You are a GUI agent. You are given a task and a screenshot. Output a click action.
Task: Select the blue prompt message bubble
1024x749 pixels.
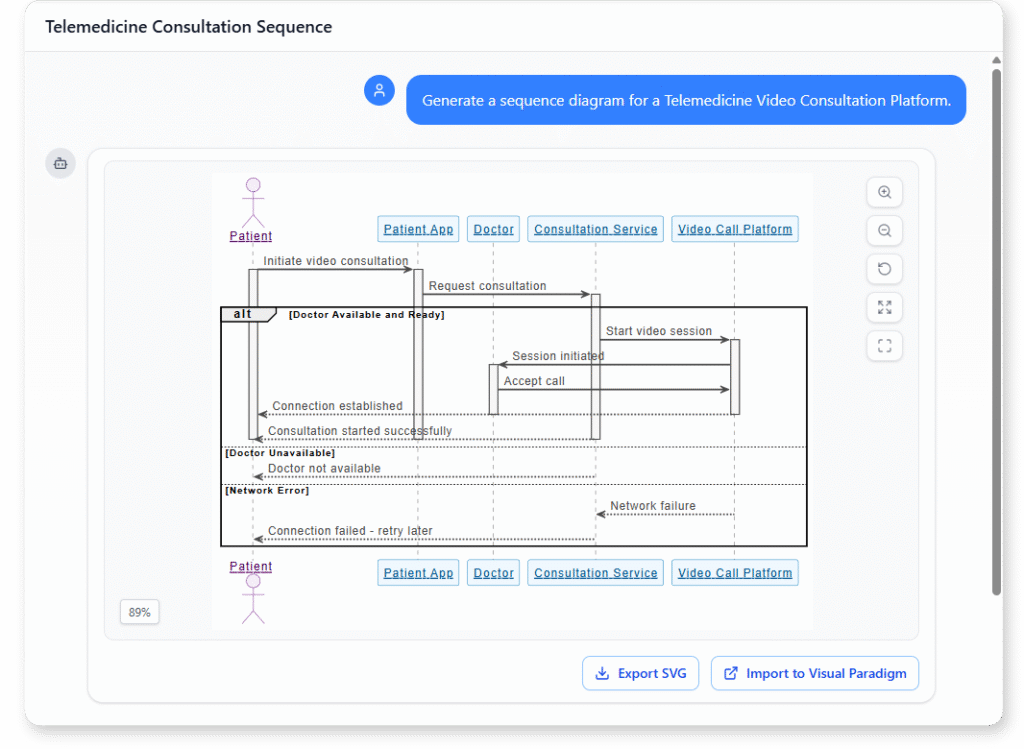686,100
